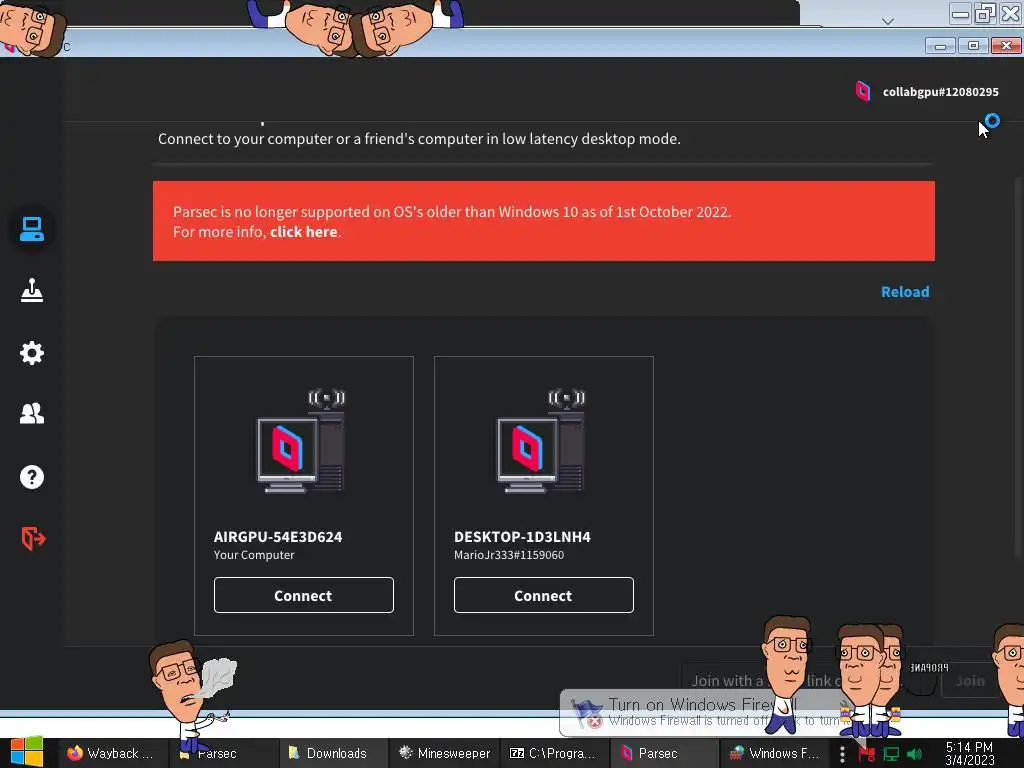The height and width of the screenshot is (768, 1024).
Task: Open Parsec settings gear icon
Action: 31,353
